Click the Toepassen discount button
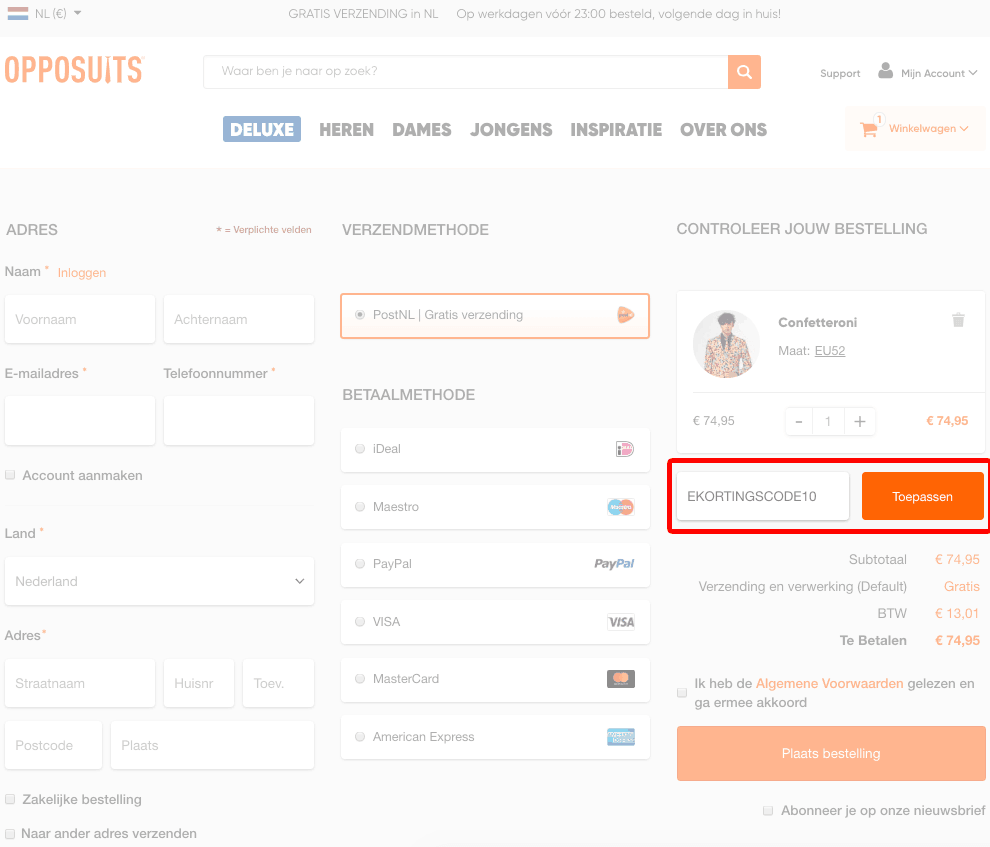990x847 pixels. [x=922, y=496]
